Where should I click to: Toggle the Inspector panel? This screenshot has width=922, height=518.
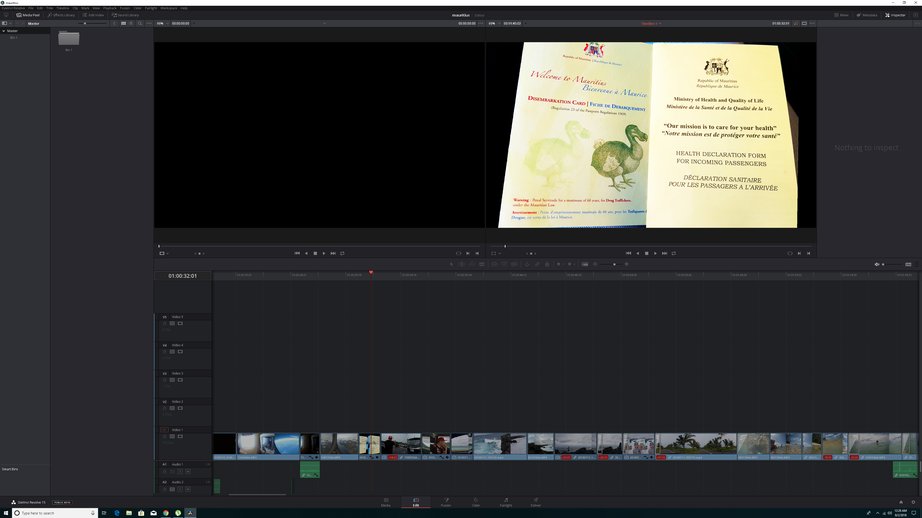tap(896, 15)
